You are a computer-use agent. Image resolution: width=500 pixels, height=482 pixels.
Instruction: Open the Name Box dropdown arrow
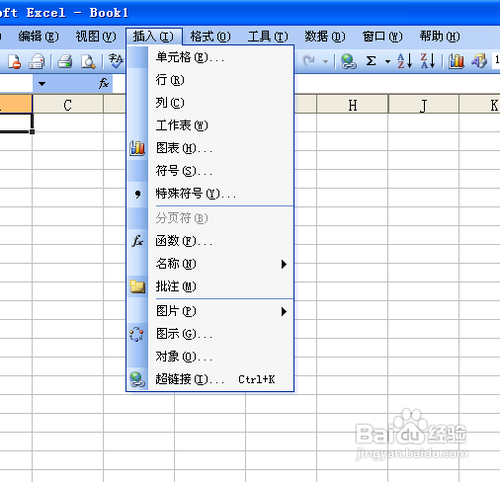click(42, 84)
